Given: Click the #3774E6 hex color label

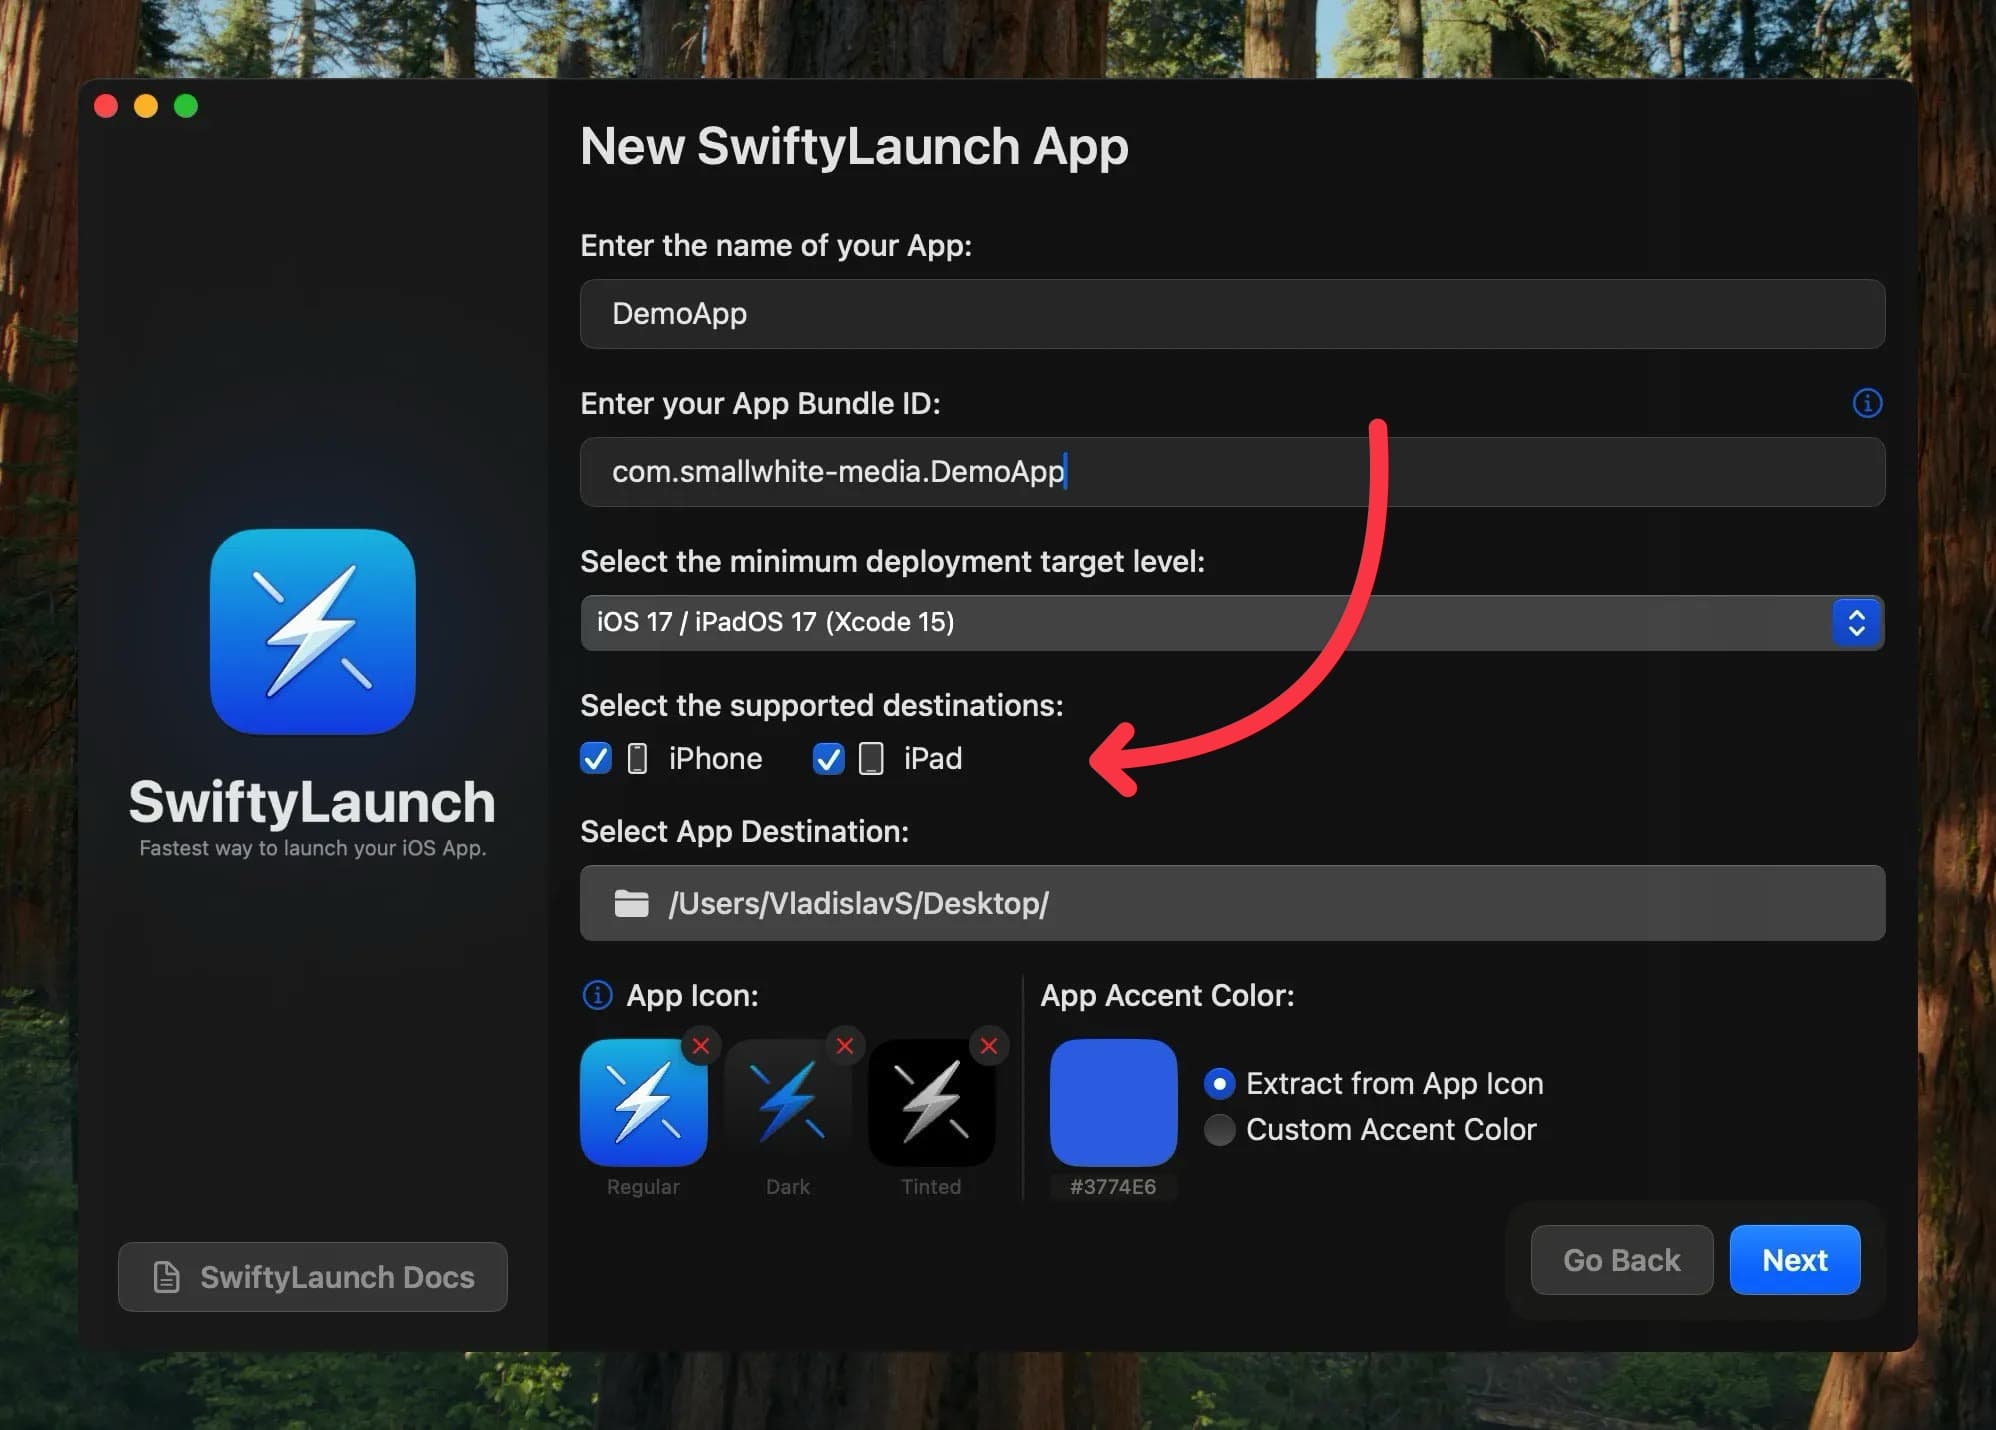Looking at the screenshot, I should tap(1113, 1187).
